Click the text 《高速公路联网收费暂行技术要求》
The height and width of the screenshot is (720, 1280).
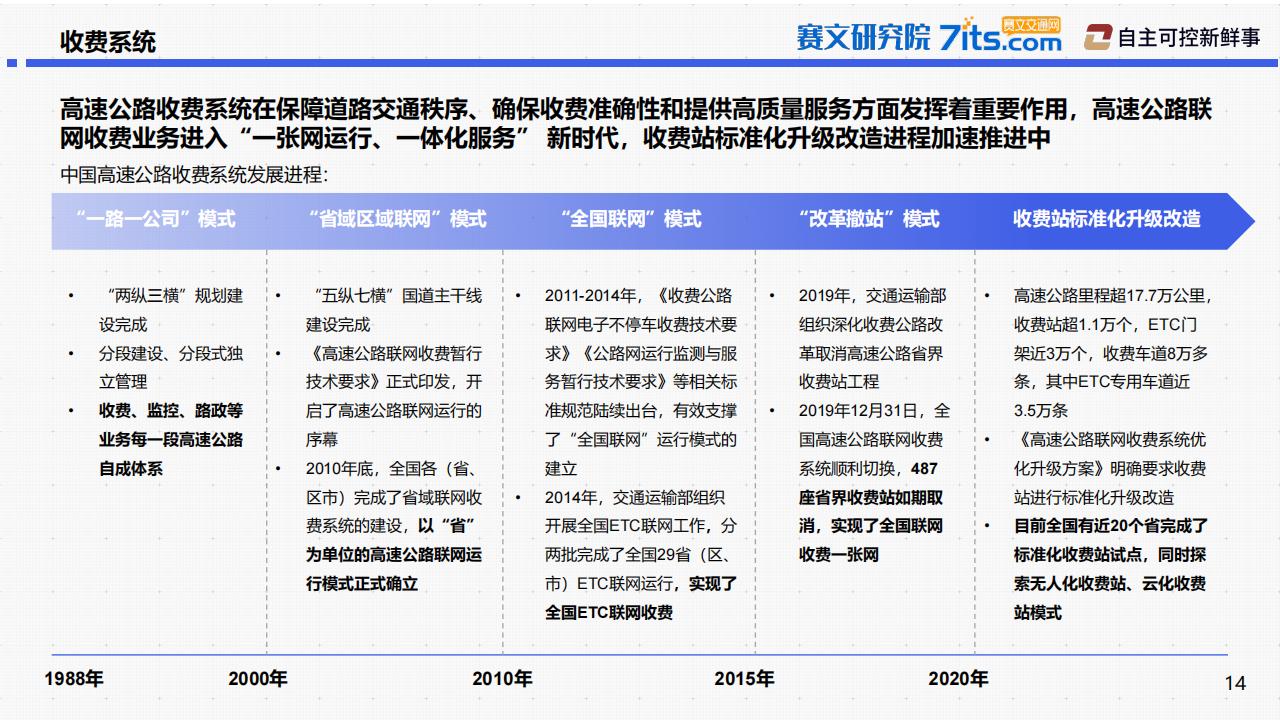point(394,368)
